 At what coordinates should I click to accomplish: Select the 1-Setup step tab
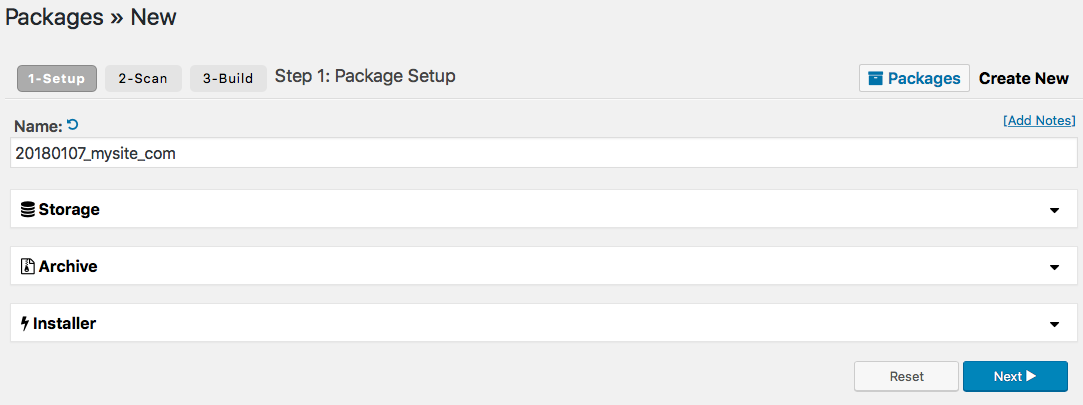(57, 78)
